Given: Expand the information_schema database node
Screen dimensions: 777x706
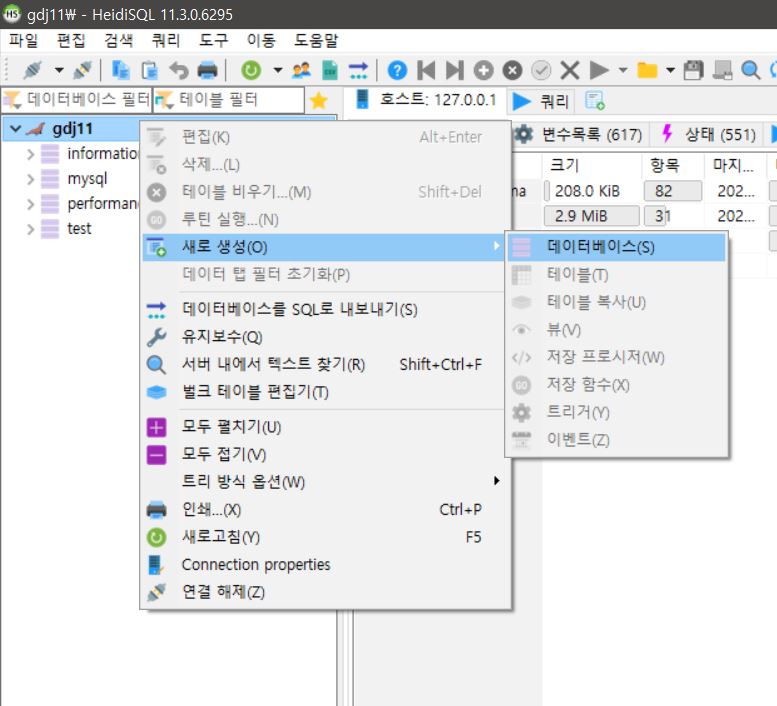Looking at the screenshot, I should [31, 154].
